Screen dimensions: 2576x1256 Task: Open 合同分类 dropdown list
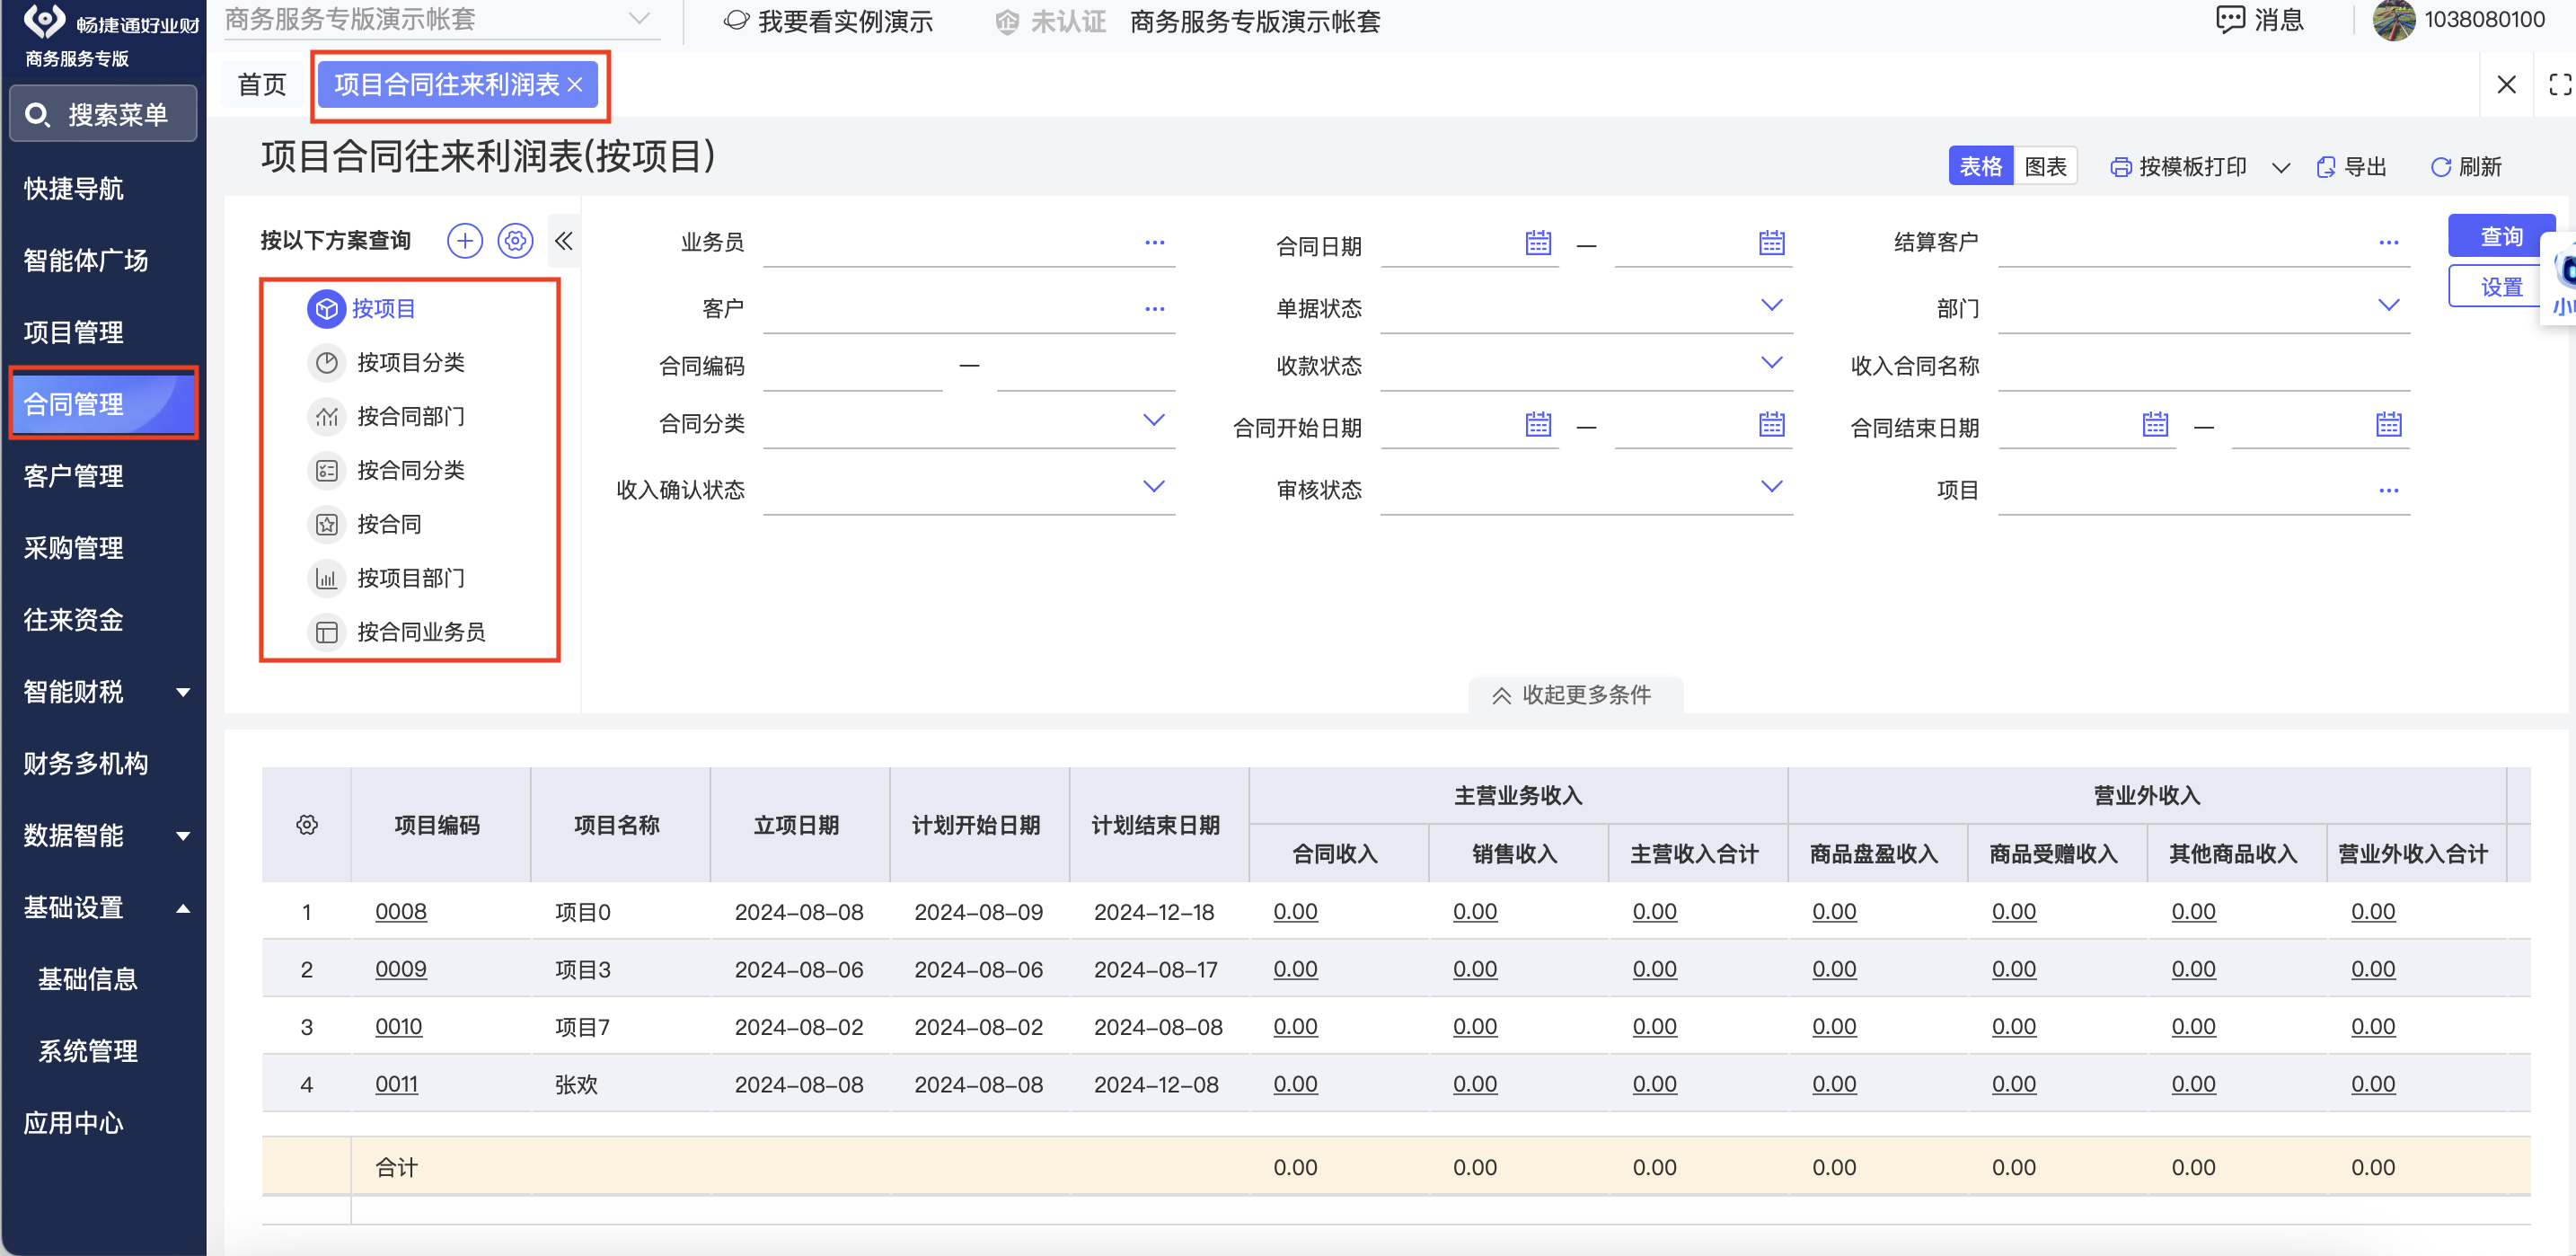coord(1153,421)
